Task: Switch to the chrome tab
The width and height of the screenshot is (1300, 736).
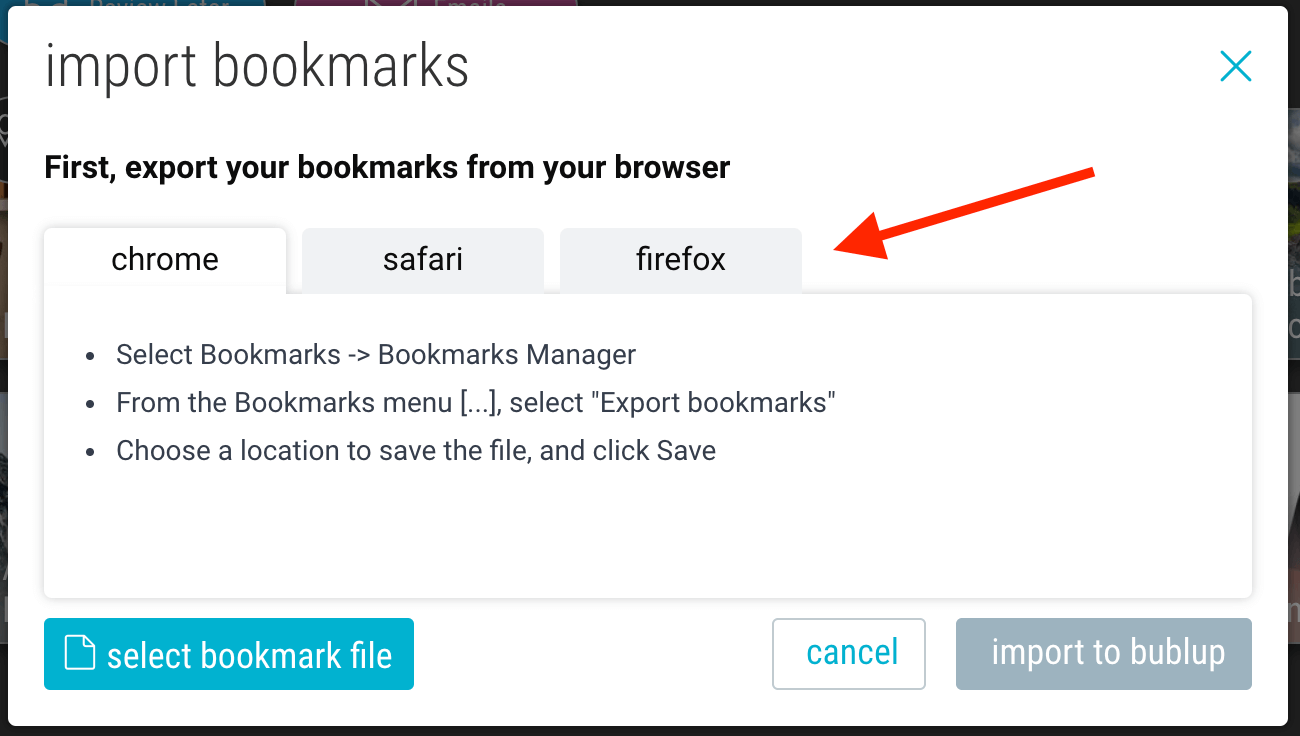Action: pos(165,260)
